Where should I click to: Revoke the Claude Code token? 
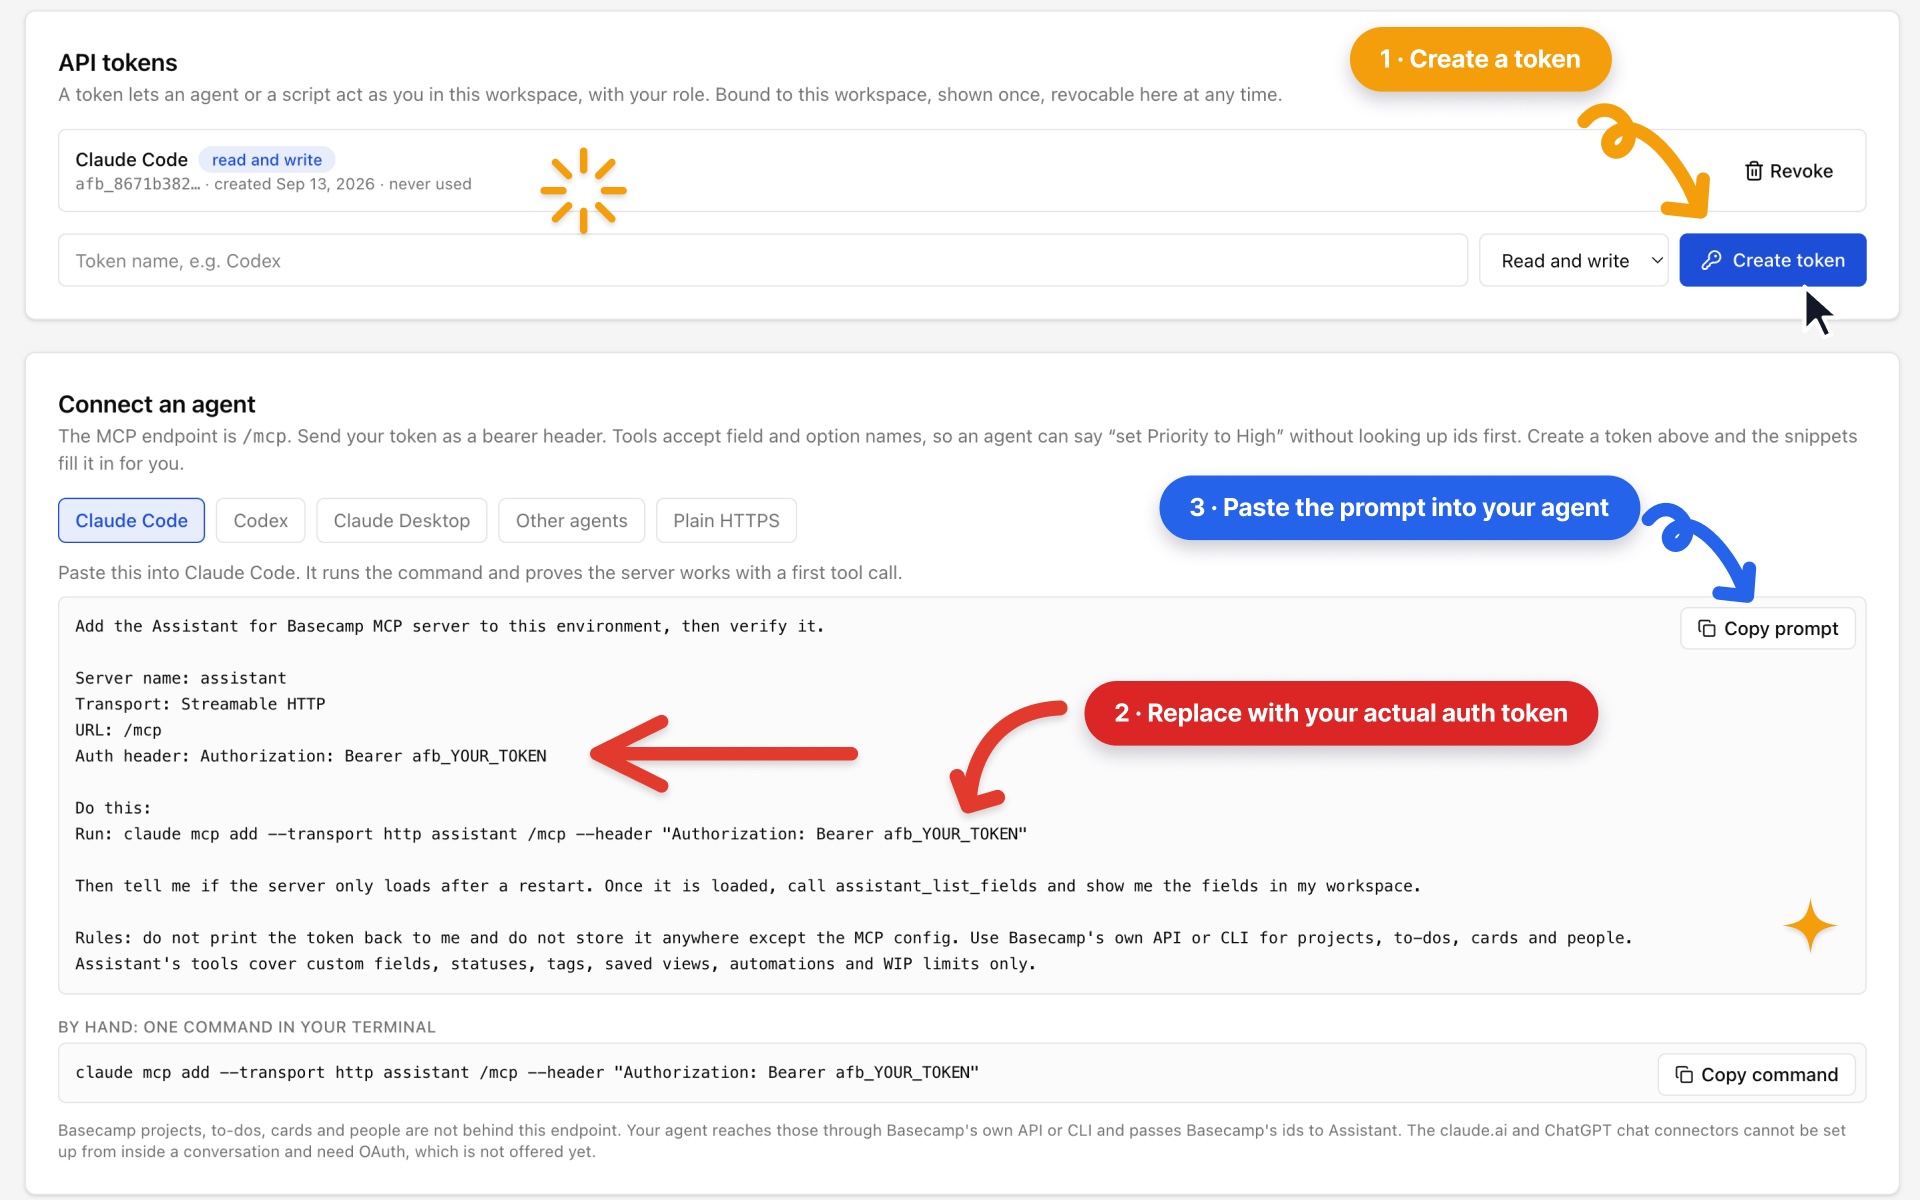[1788, 171]
